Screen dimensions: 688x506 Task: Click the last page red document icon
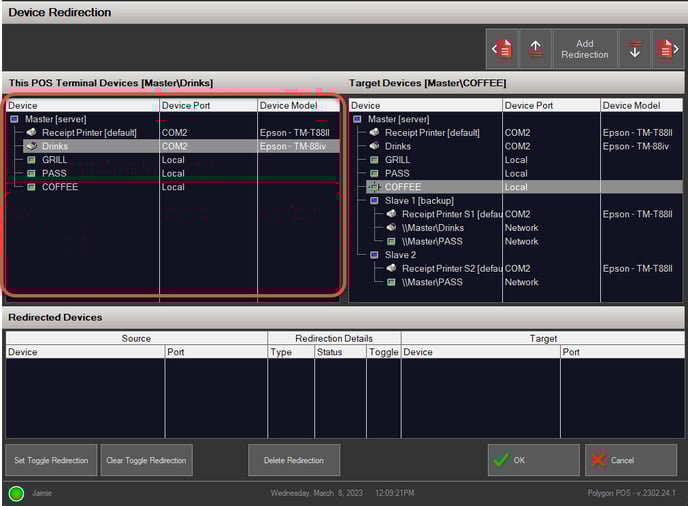668,49
